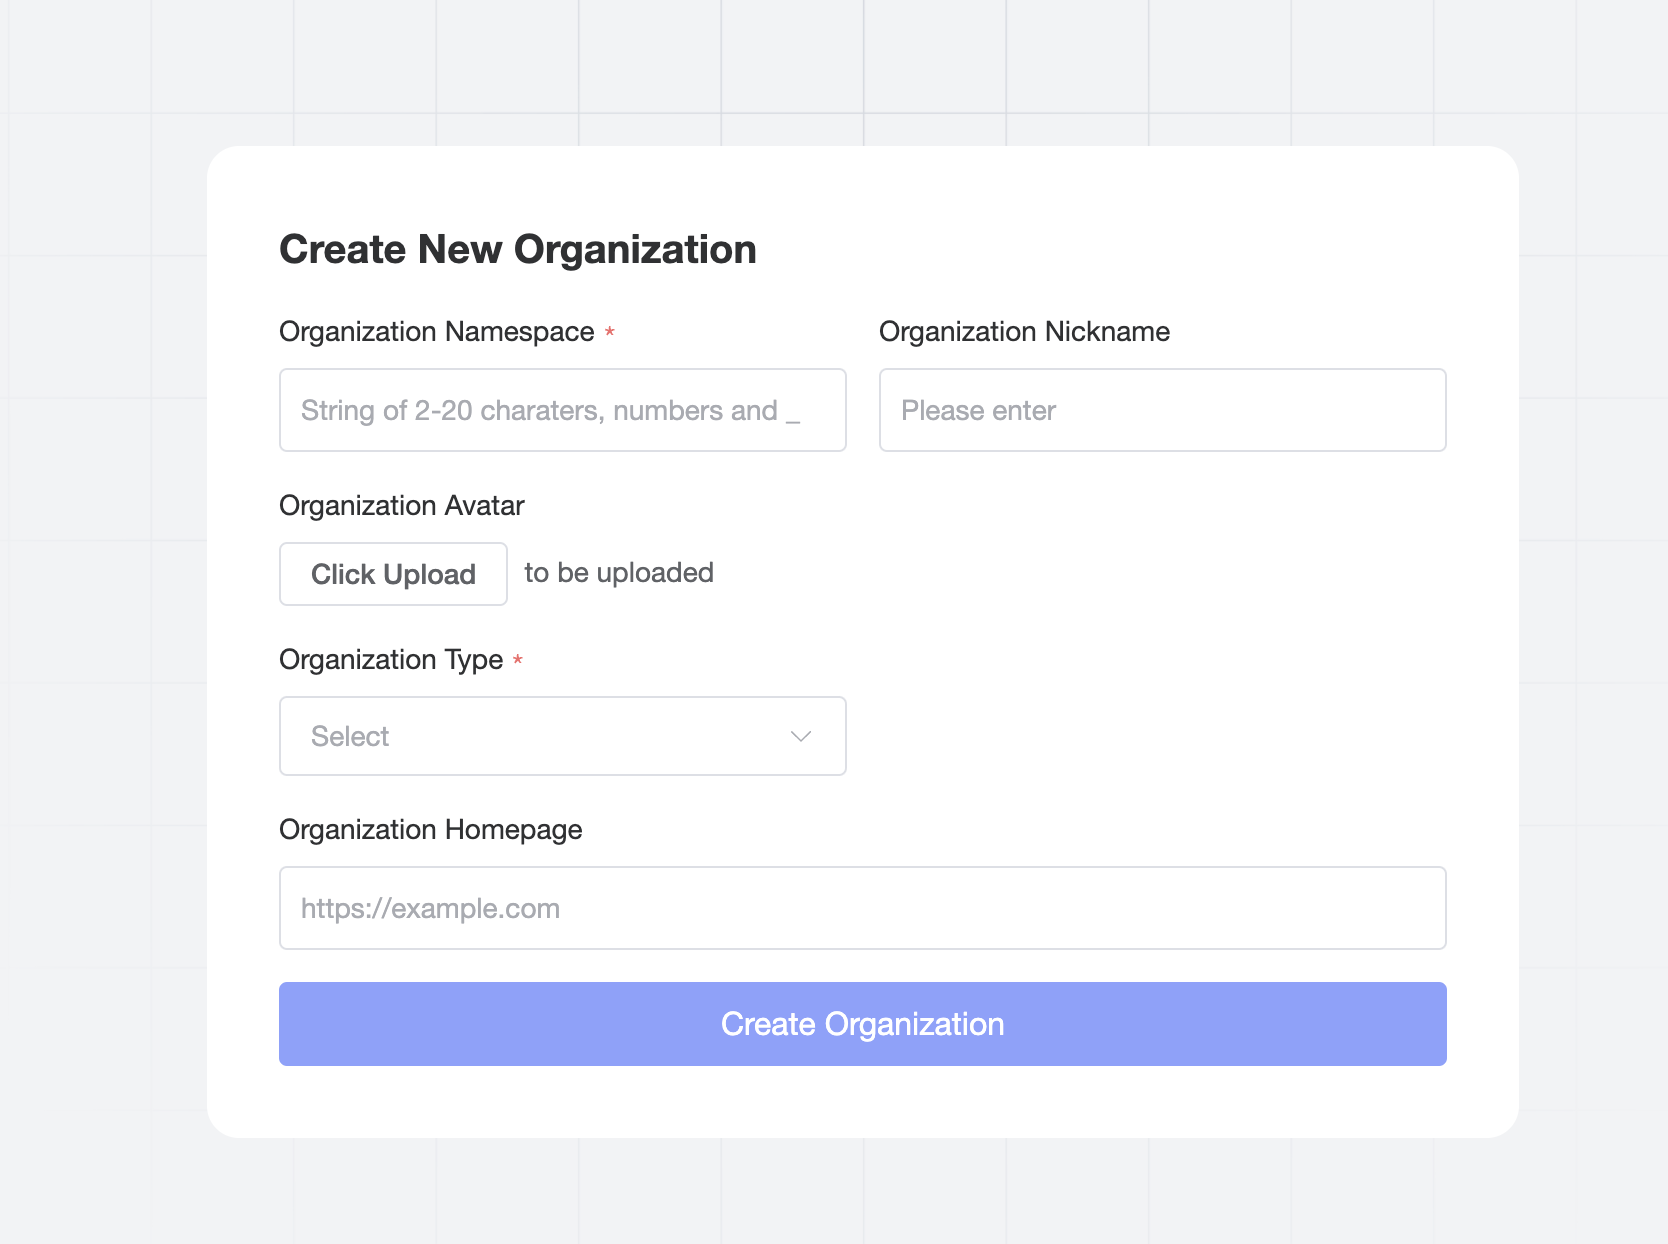1668x1244 pixels.
Task: Click the Organization Namespace label
Action: [437, 331]
